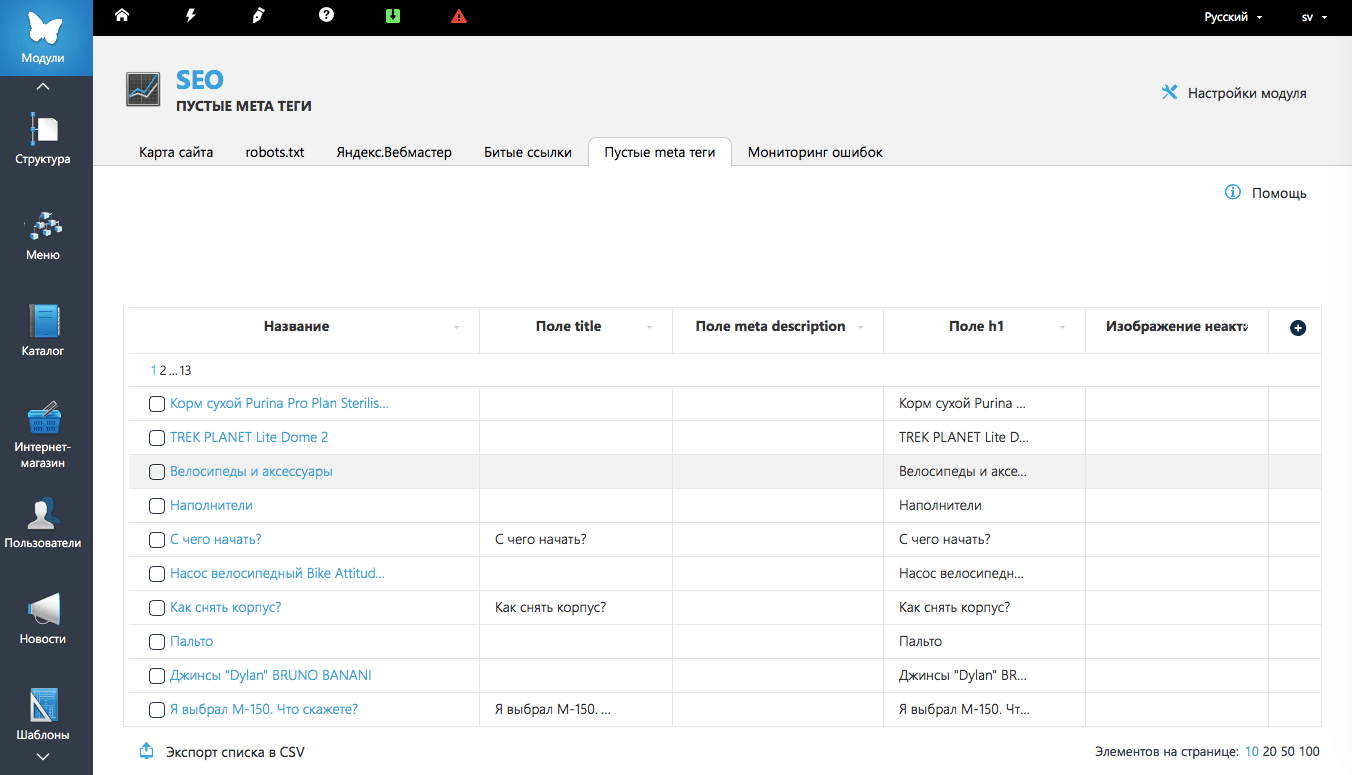The image size is (1352, 775).
Task: Open the Пальто page link
Action: (x=191, y=642)
